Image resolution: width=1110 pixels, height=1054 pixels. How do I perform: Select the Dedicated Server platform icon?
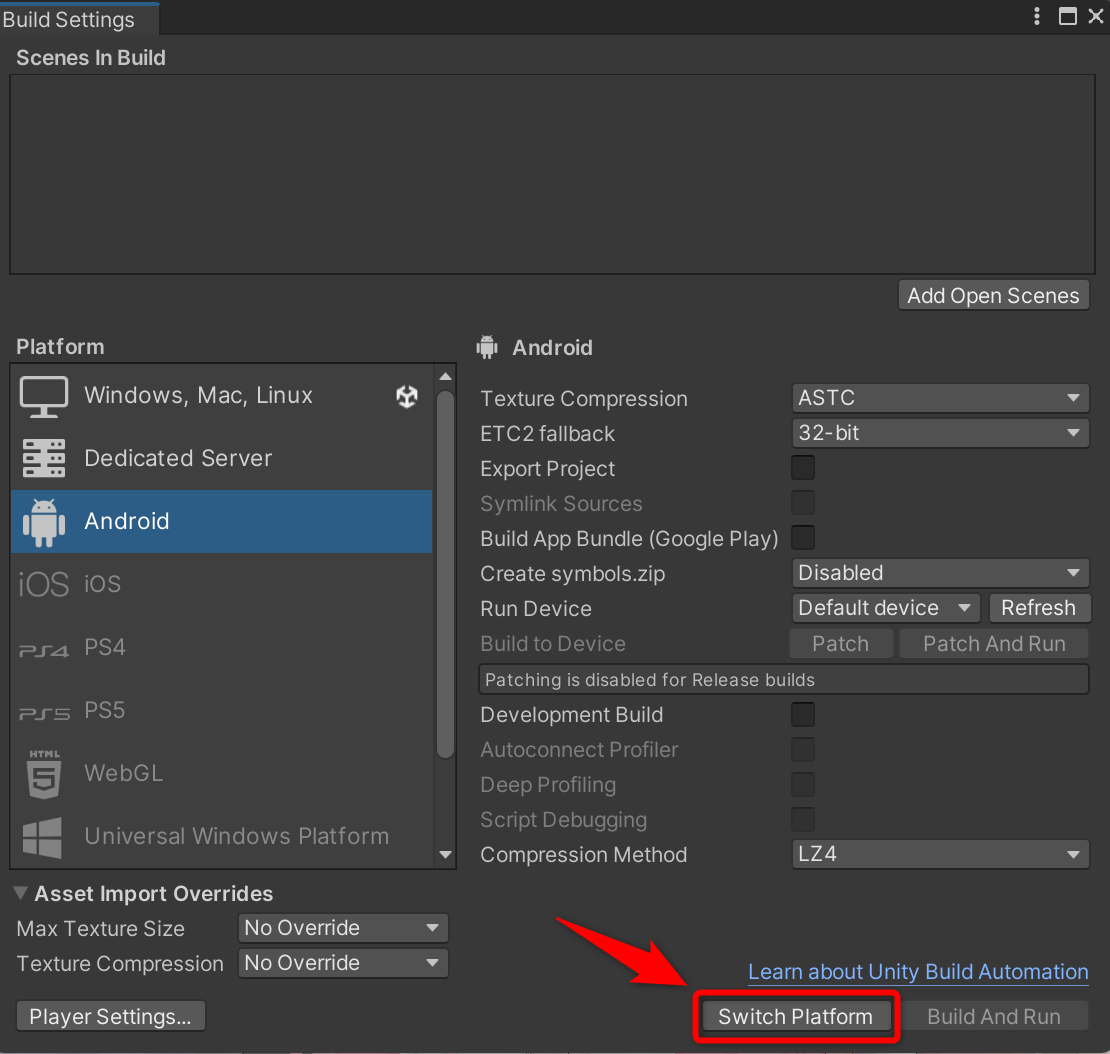point(44,458)
